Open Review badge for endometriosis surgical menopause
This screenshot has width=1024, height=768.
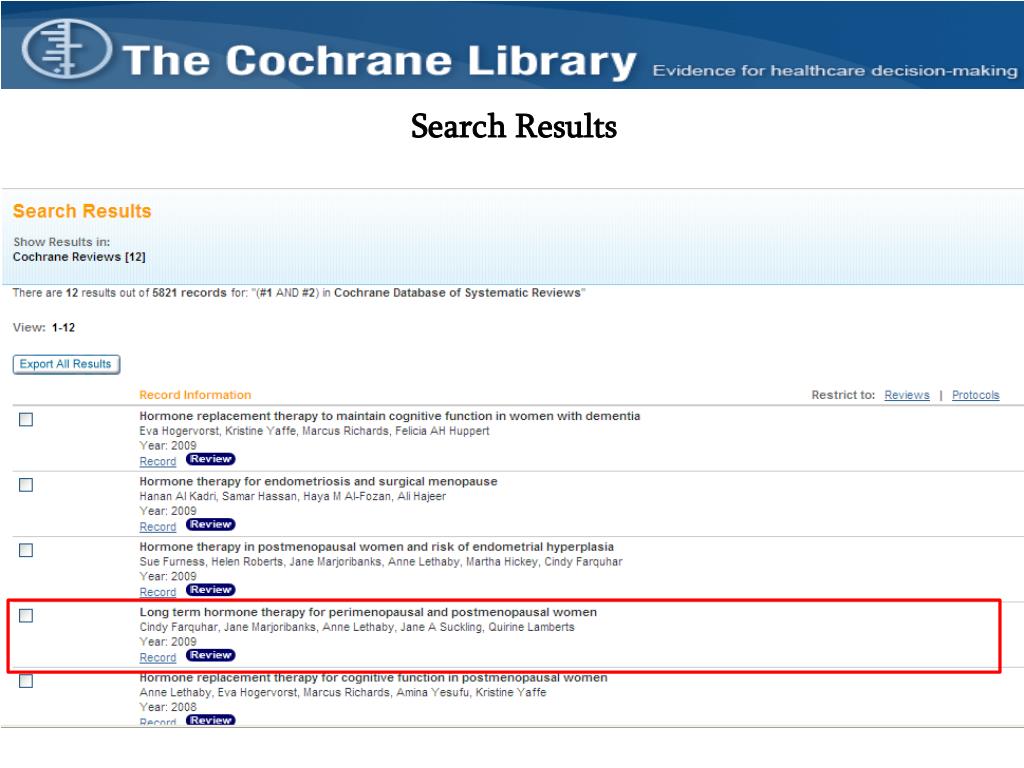210,524
